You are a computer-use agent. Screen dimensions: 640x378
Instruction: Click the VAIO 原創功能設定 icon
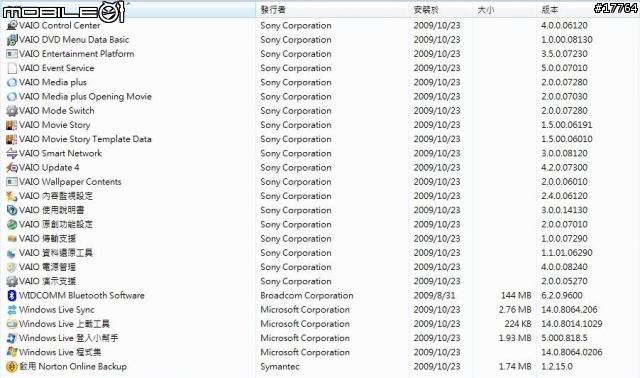(12, 225)
